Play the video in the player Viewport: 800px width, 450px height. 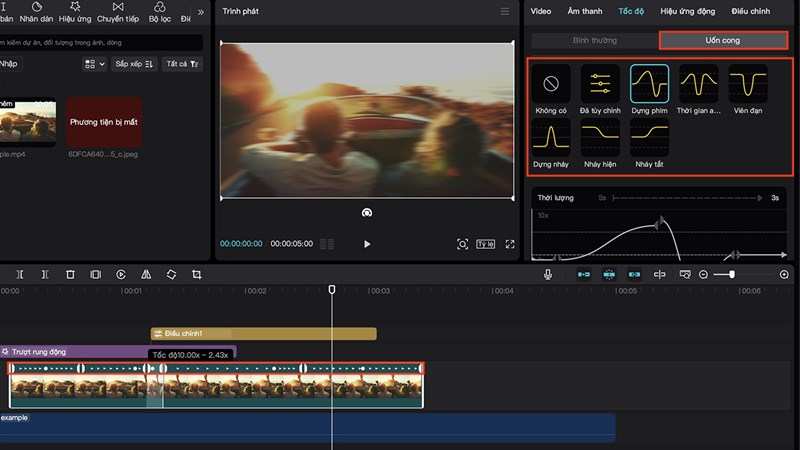pyautogui.click(x=367, y=244)
